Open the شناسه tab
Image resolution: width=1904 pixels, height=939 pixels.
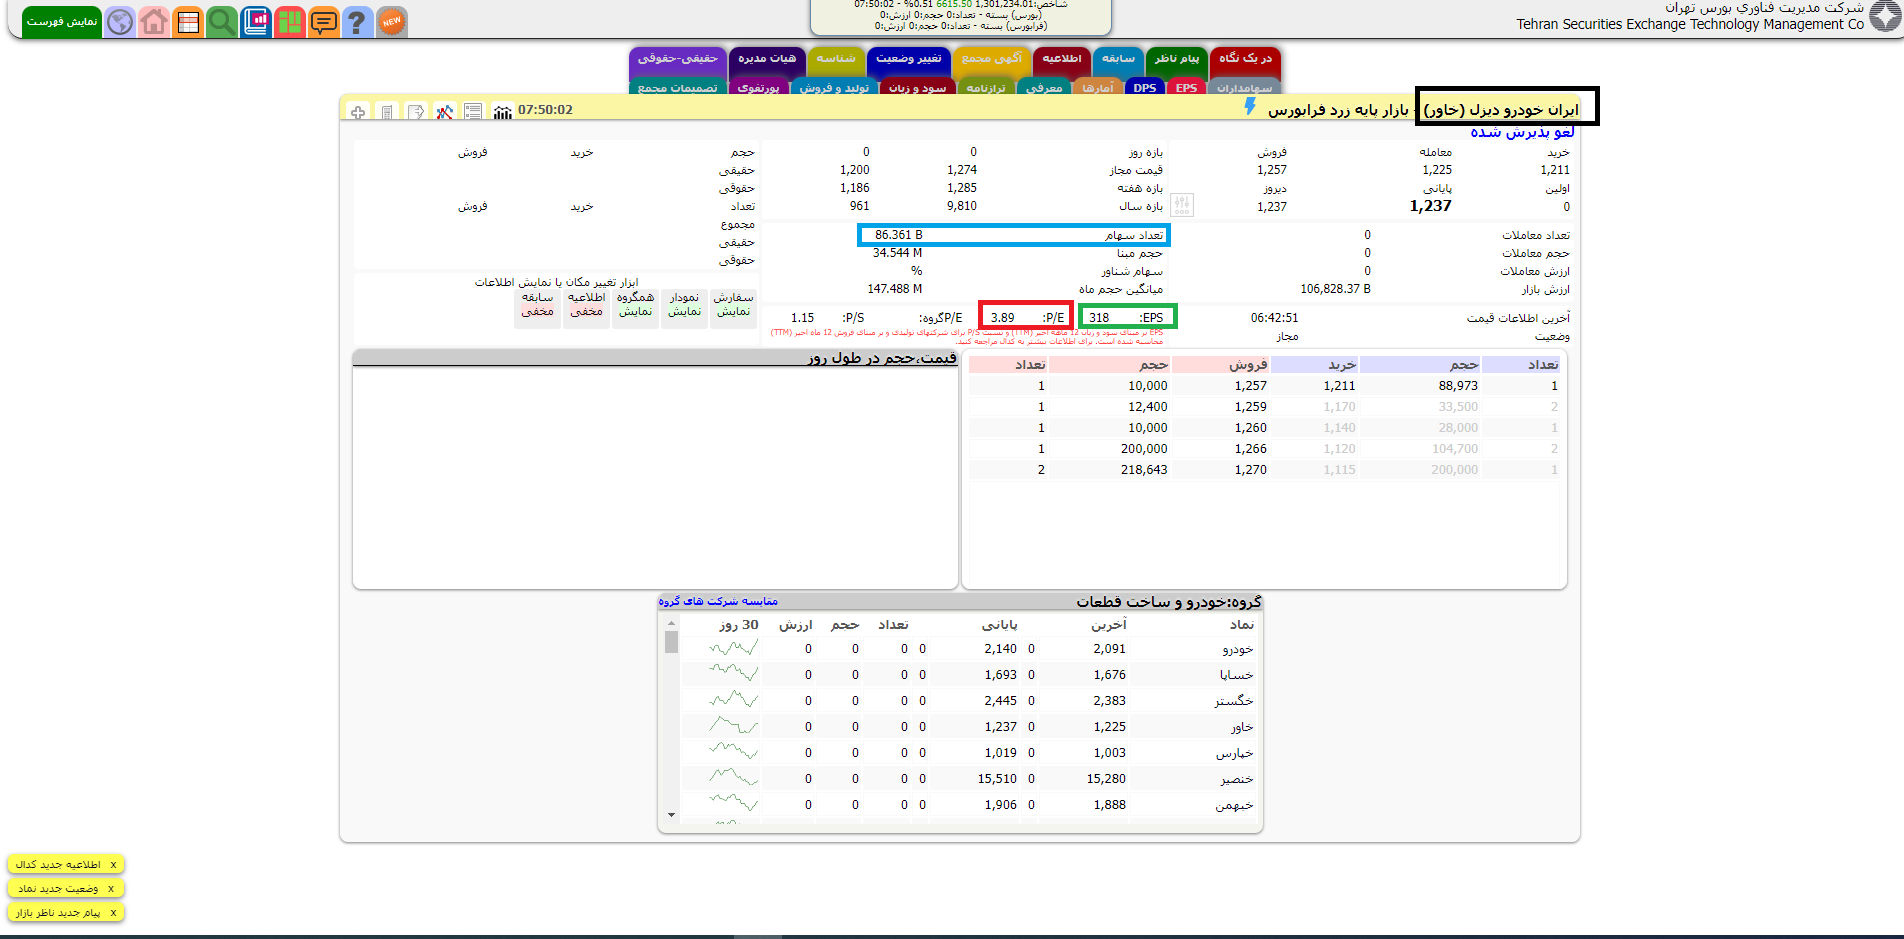tap(836, 60)
